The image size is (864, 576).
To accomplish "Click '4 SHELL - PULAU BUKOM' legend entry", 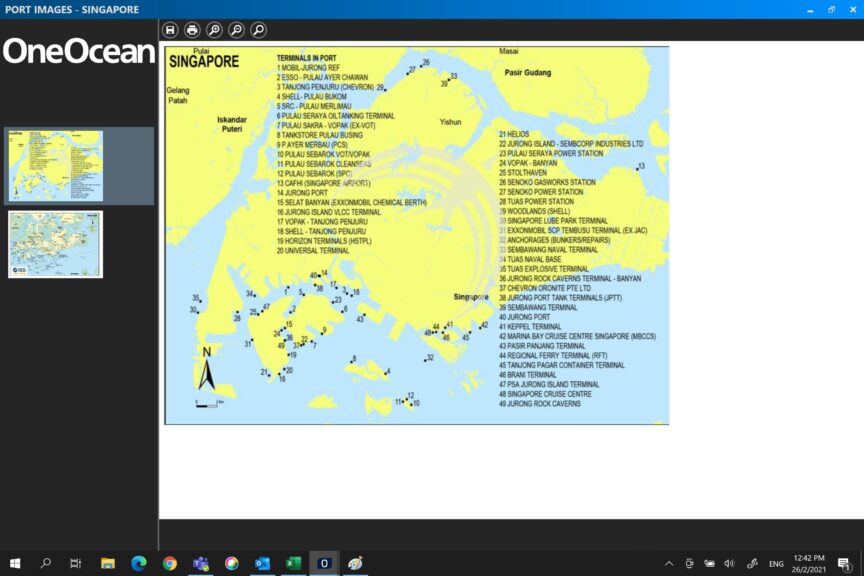I will (311, 96).
